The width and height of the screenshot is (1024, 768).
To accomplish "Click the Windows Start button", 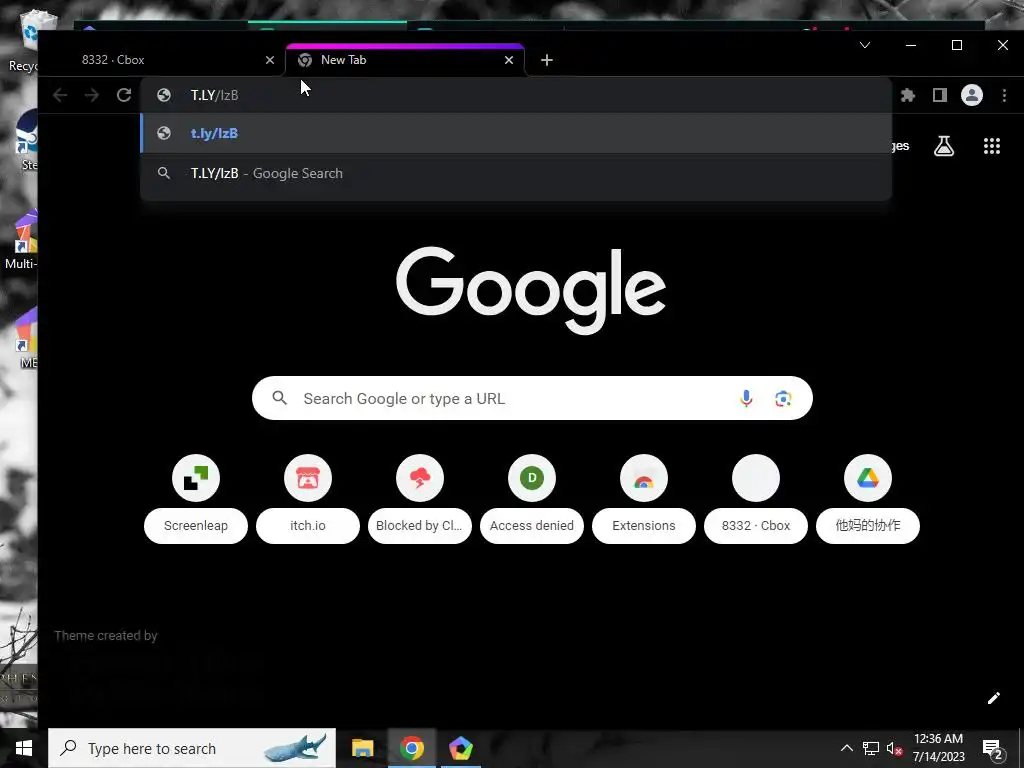I will pos(24,748).
